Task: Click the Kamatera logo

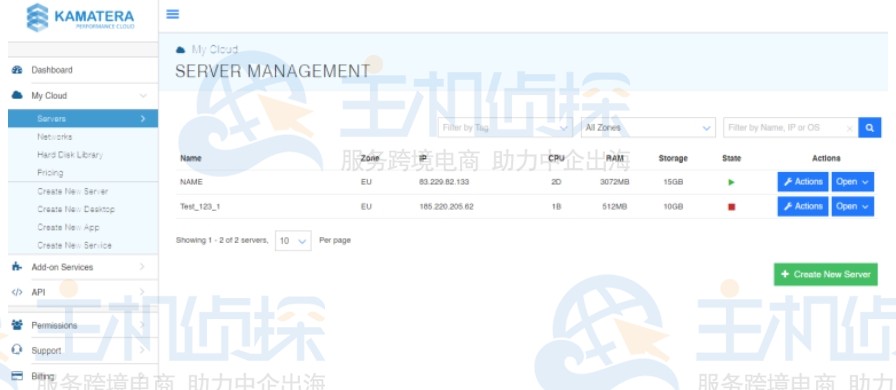Action: tap(80, 18)
